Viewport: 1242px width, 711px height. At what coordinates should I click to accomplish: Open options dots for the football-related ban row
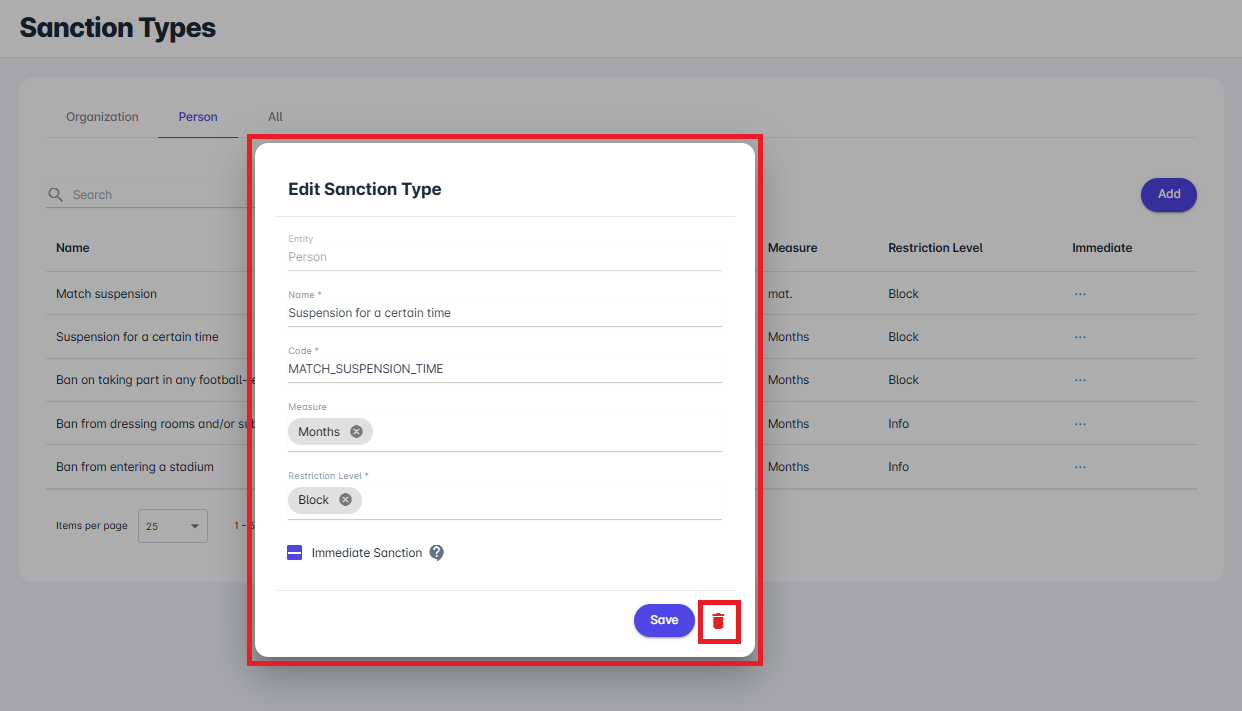click(x=1080, y=380)
